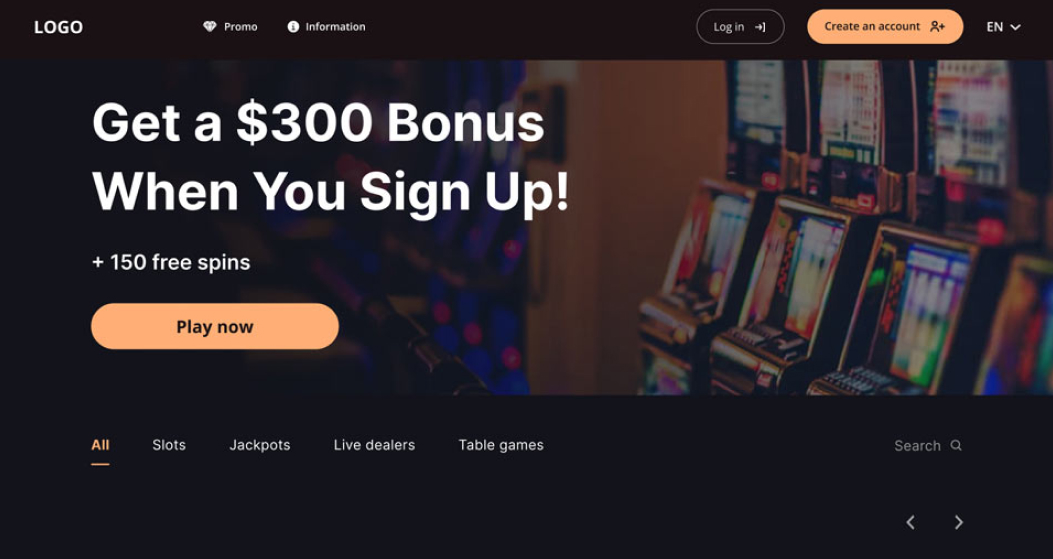Go to next games with right arrow

click(x=959, y=522)
